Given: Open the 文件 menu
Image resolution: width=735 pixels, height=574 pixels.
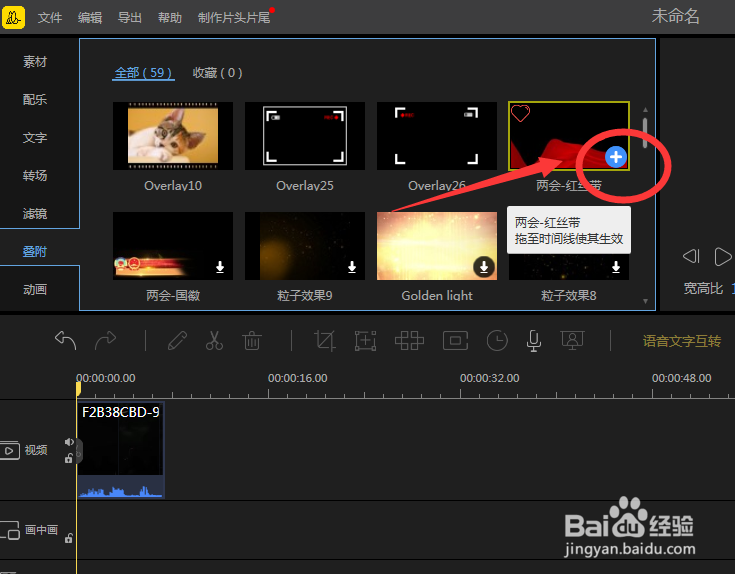Looking at the screenshot, I should point(50,18).
